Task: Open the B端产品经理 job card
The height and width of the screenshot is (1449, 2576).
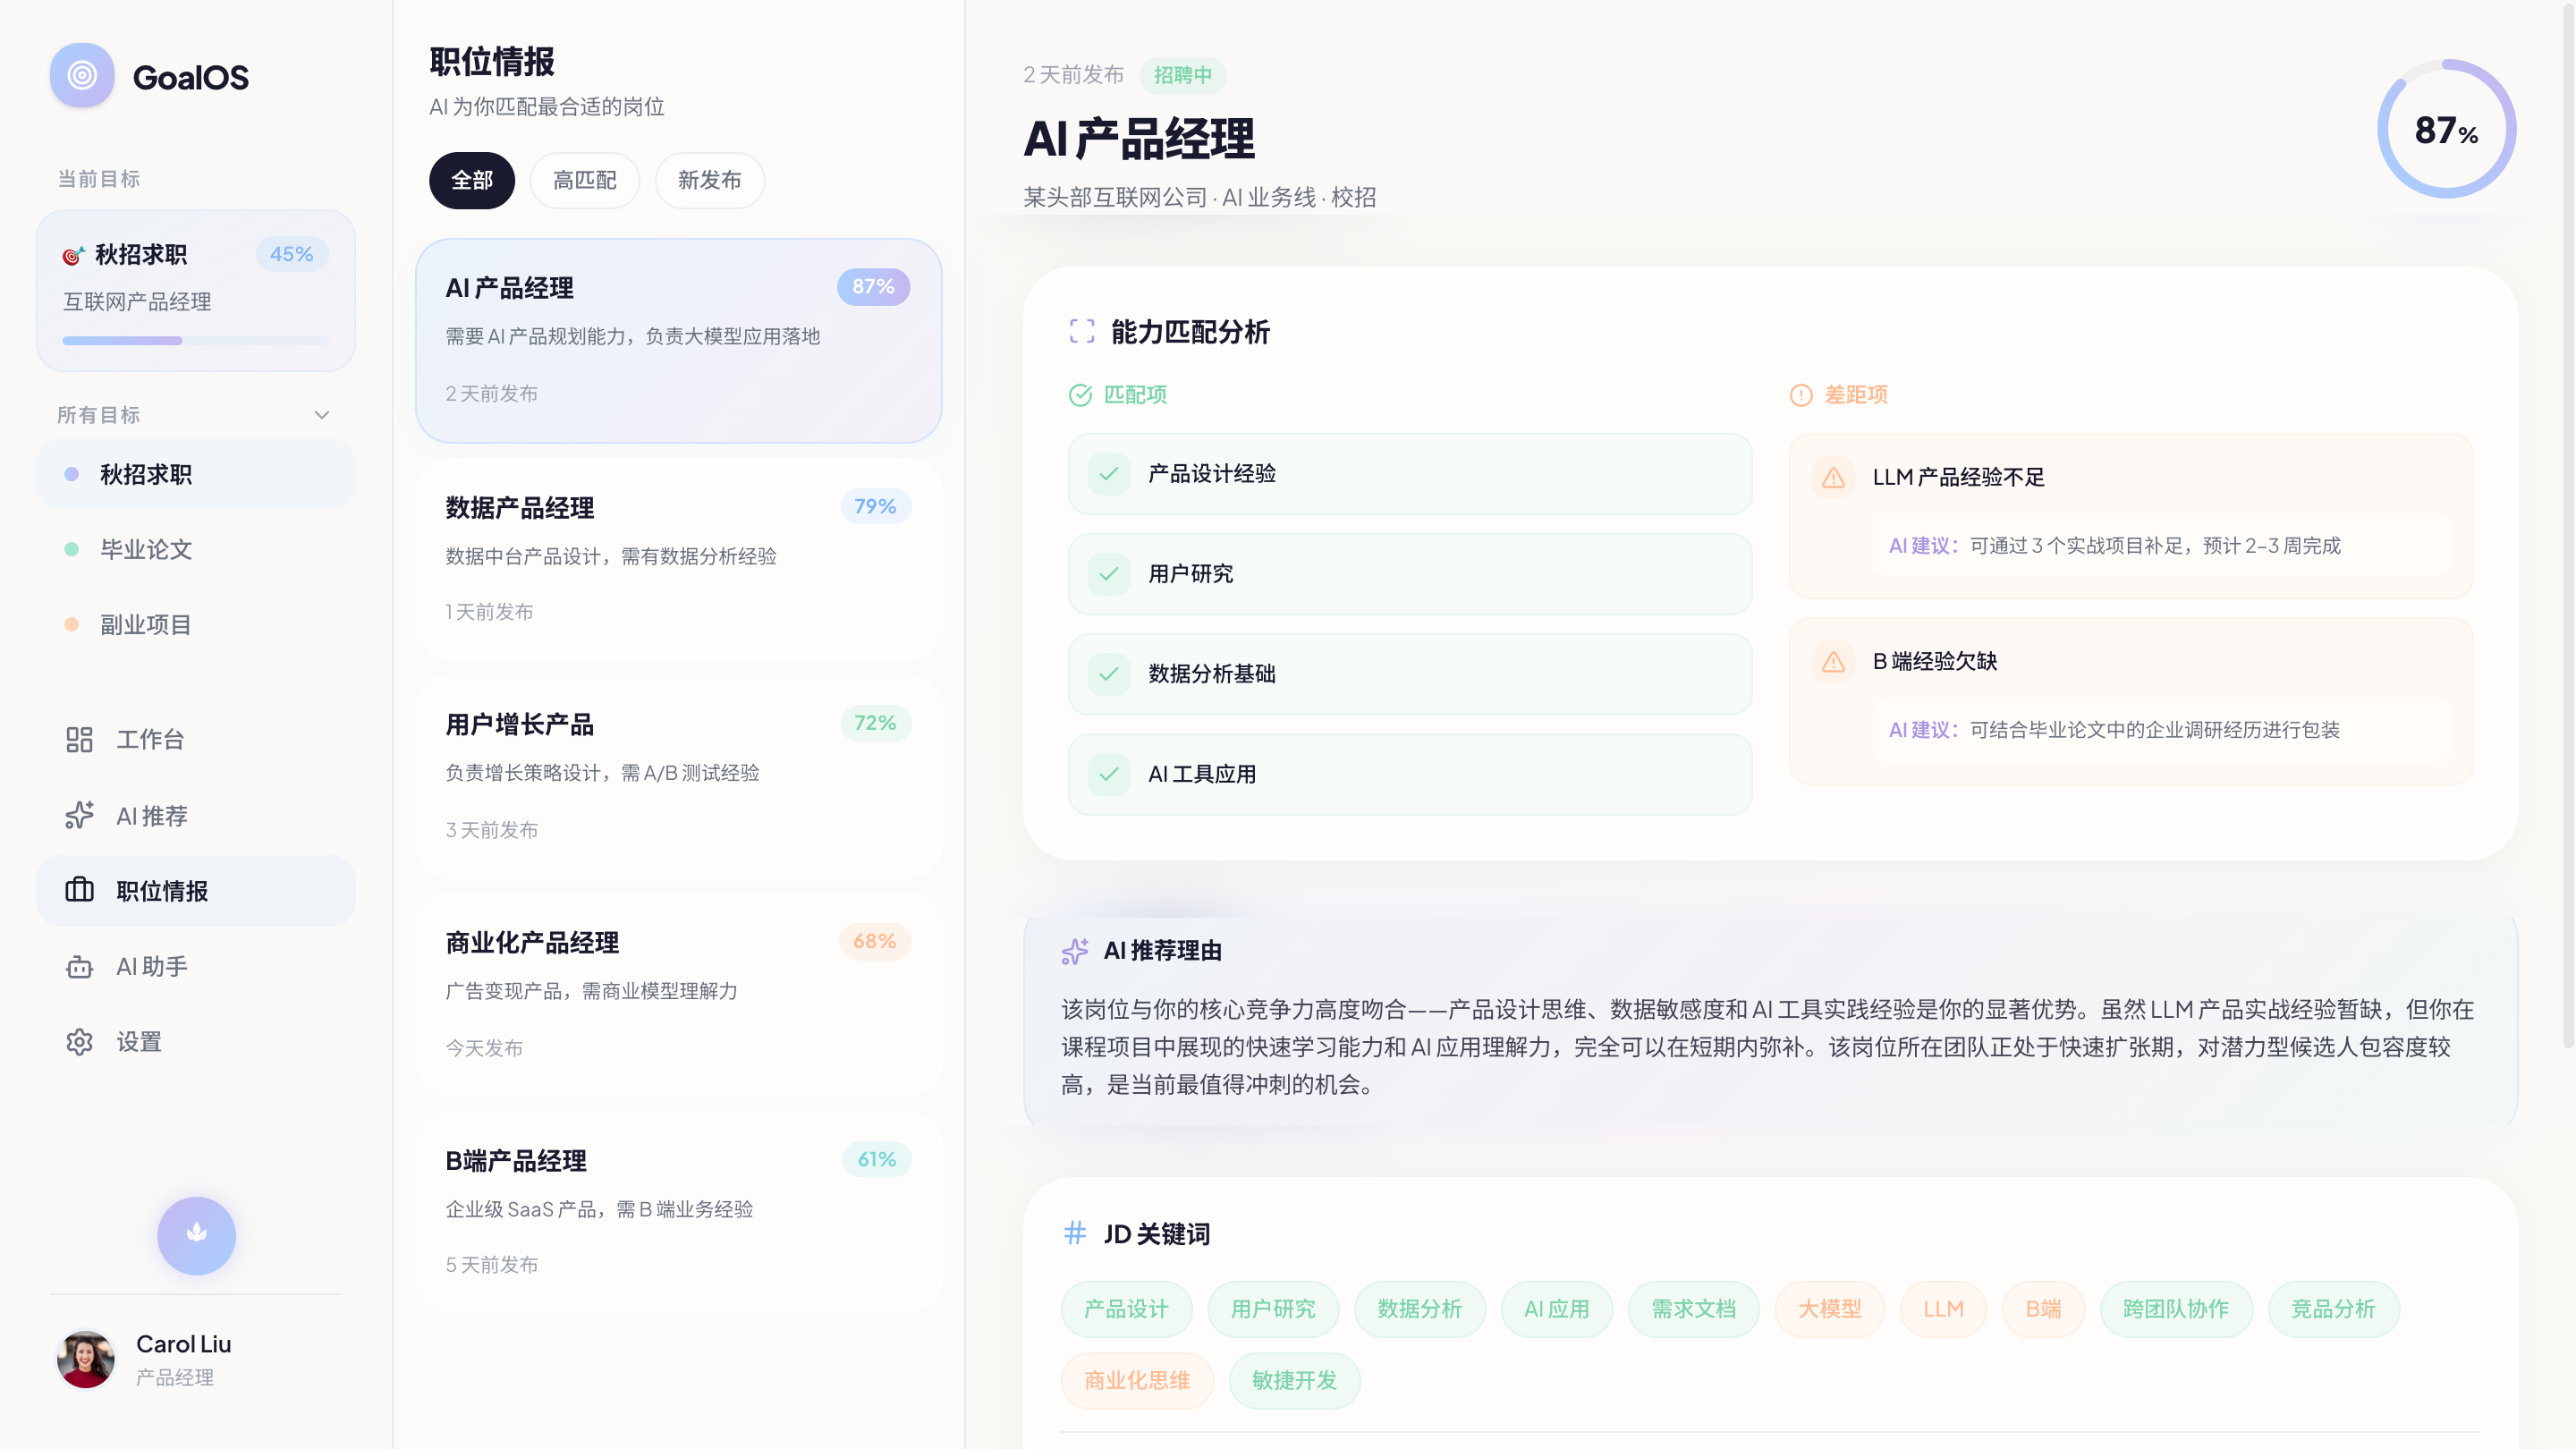Action: tap(679, 1212)
